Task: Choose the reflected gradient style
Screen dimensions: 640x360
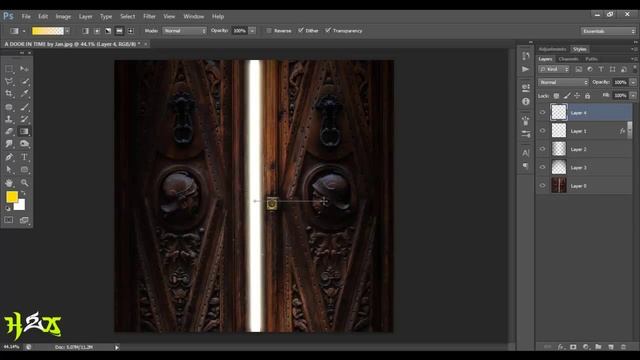Action: pos(119,31)
